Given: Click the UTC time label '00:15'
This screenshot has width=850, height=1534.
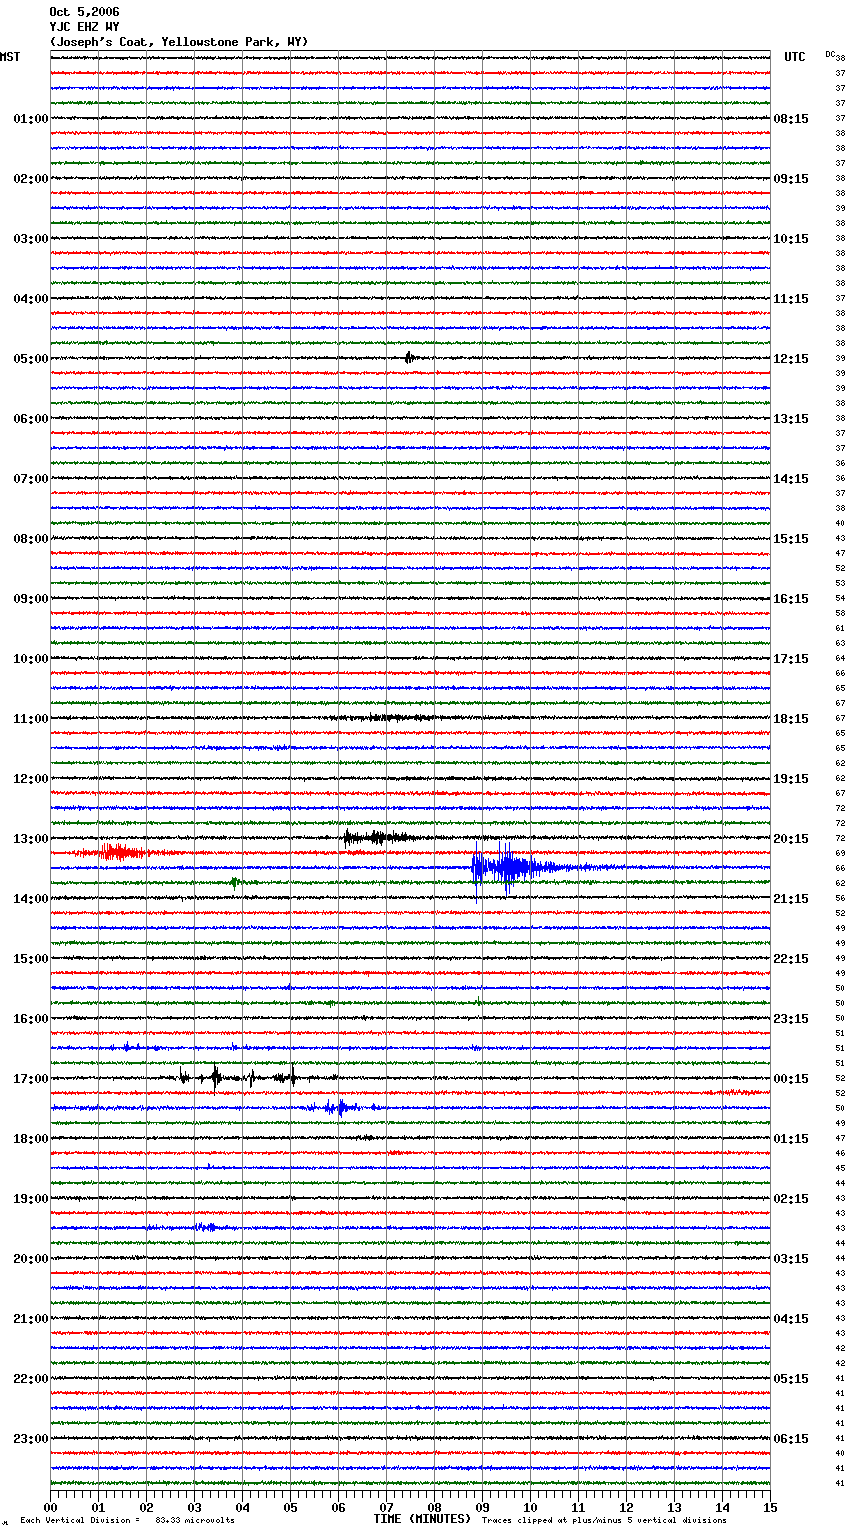Looking at the screenshot, I should tap(791, 1079).
